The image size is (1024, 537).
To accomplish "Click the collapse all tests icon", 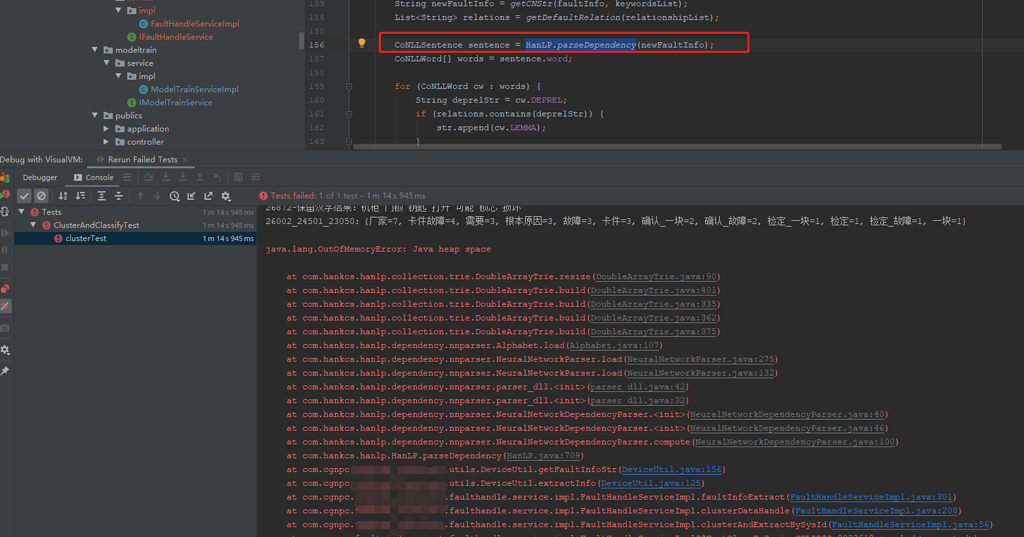I will (x=118, y=196).
